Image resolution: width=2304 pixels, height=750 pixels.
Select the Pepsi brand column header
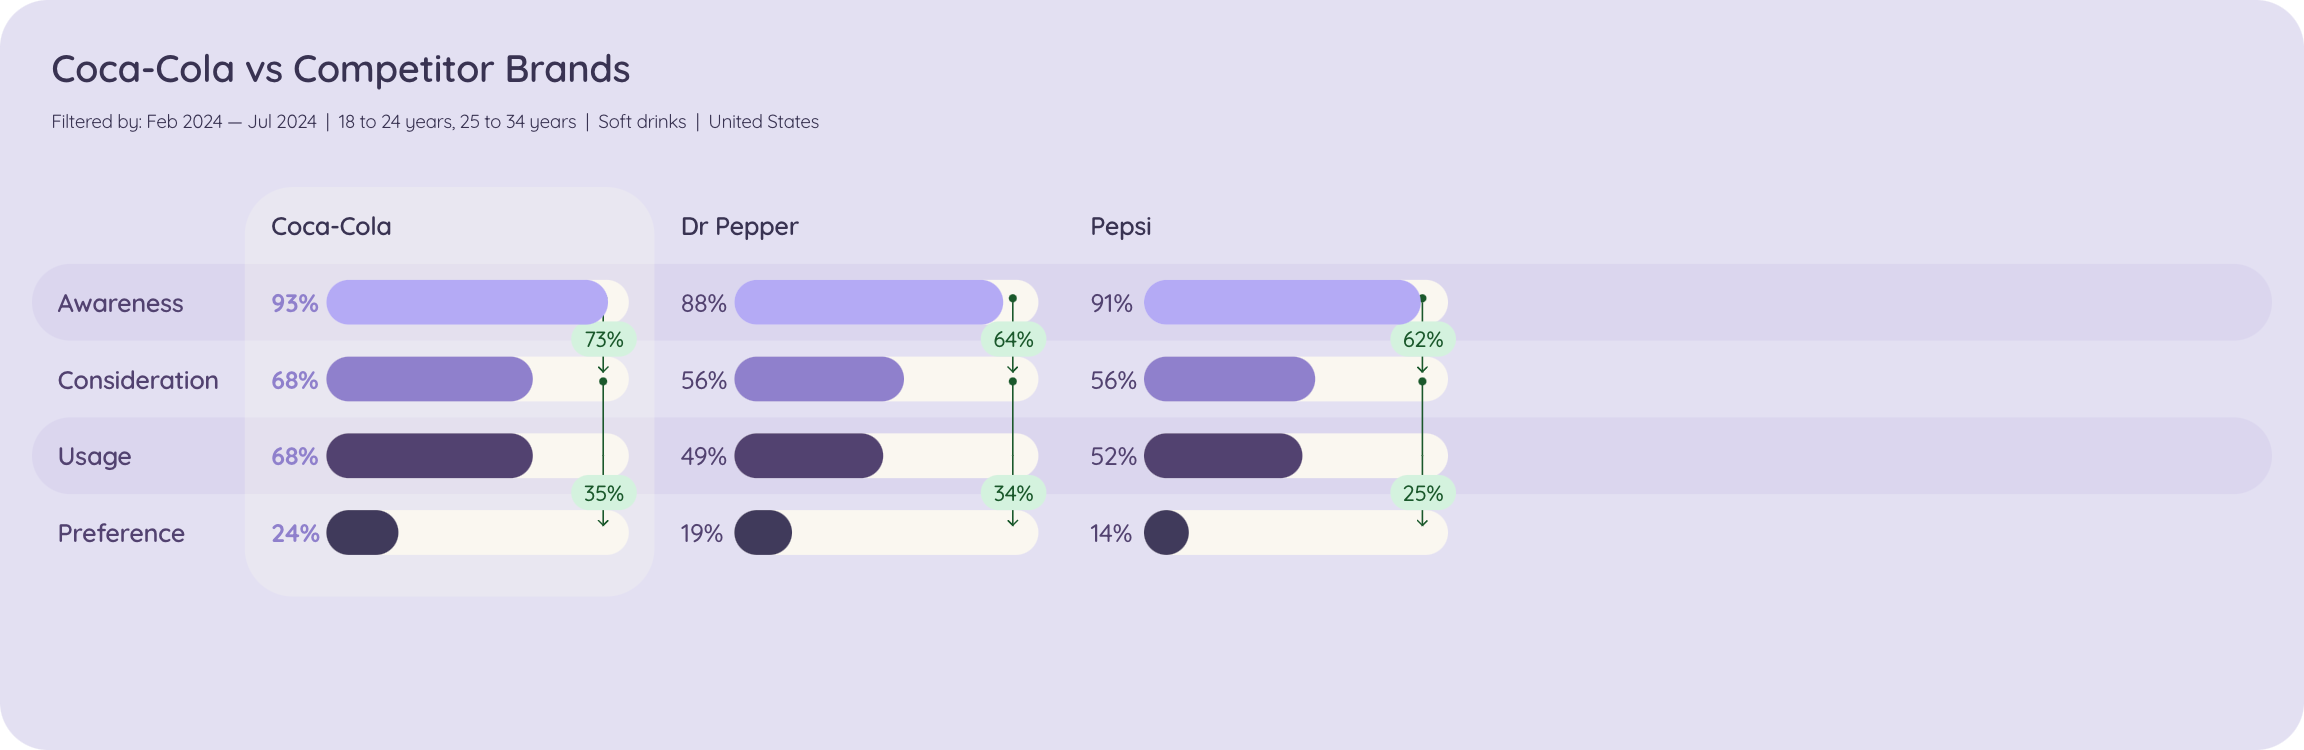(1120, 227)
